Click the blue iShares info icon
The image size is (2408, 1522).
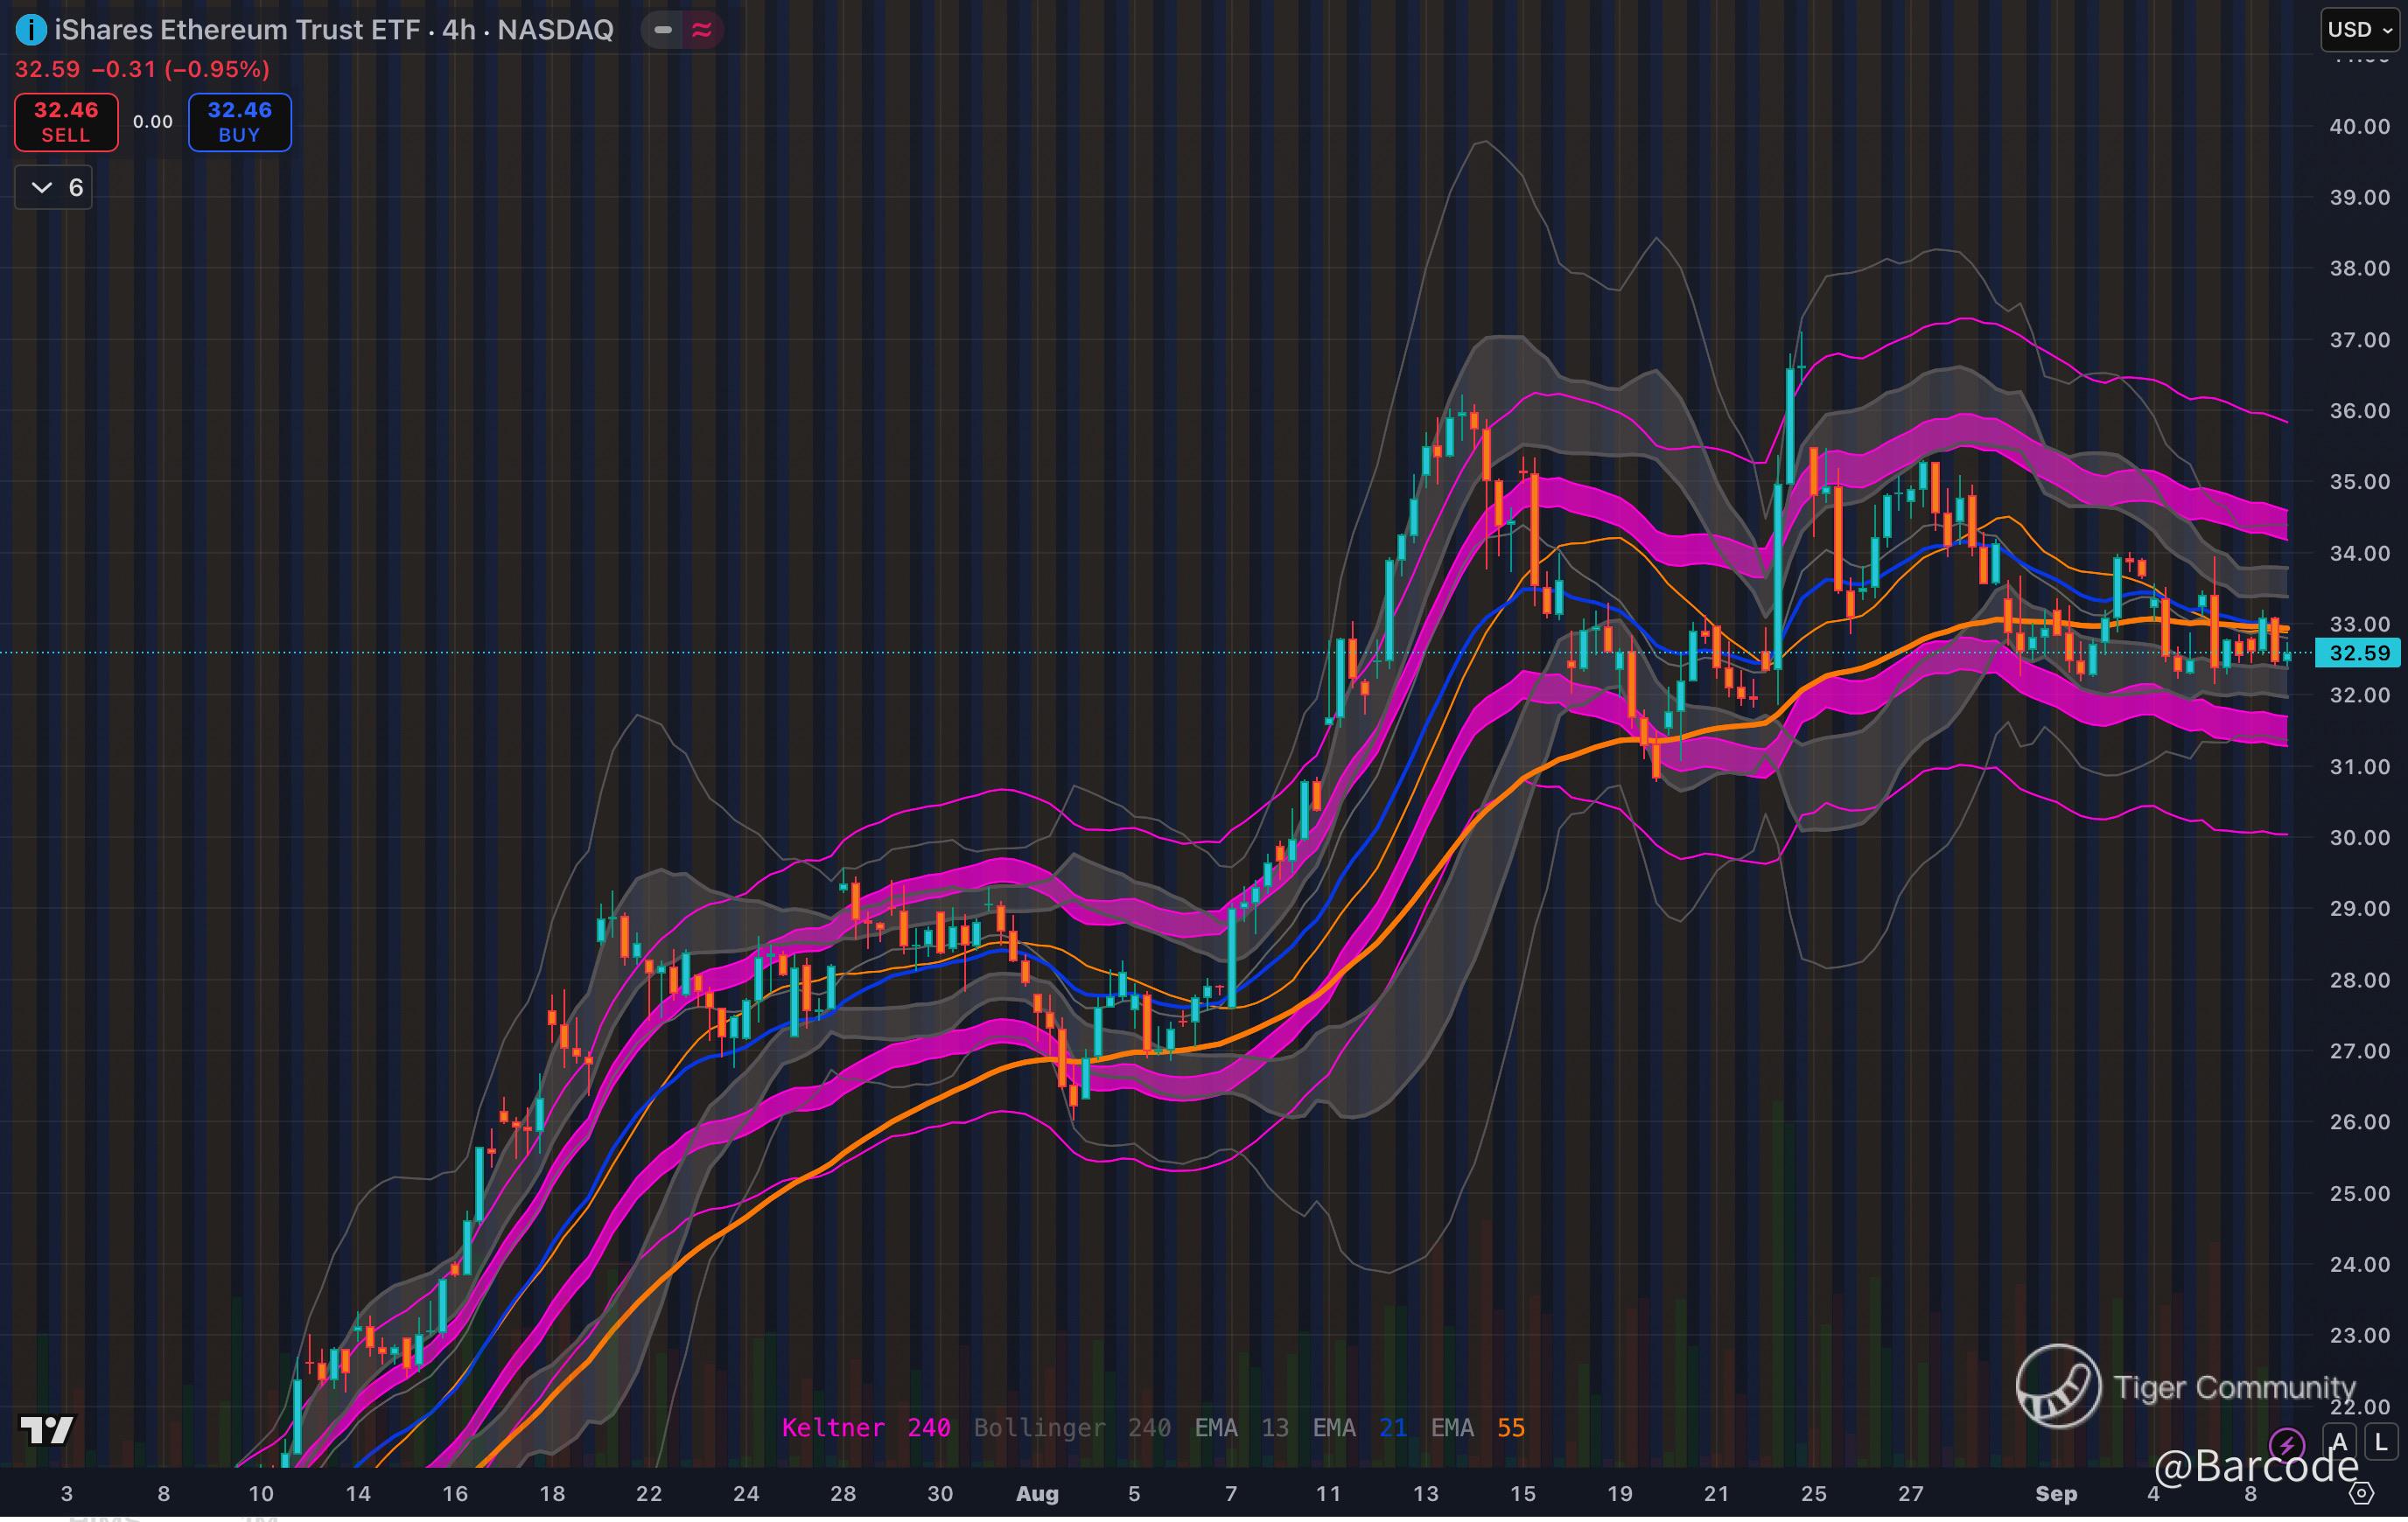click(31, 30)
